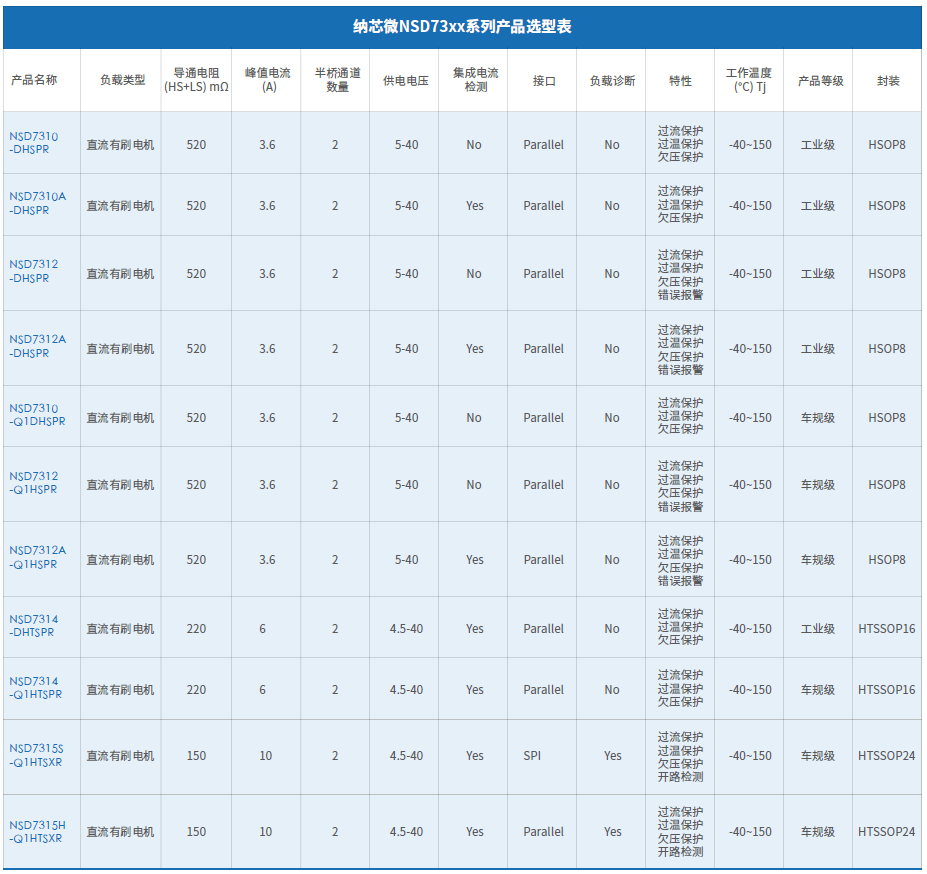Click the 峰值电流 (A) column header
The image size is (927, 874).
click(268, 80)
